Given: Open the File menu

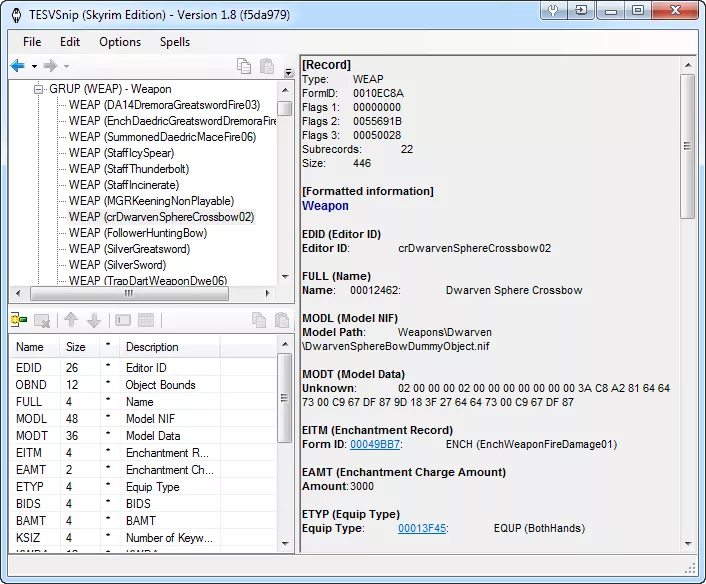Looking at the screenshot, I should point(32,42).
